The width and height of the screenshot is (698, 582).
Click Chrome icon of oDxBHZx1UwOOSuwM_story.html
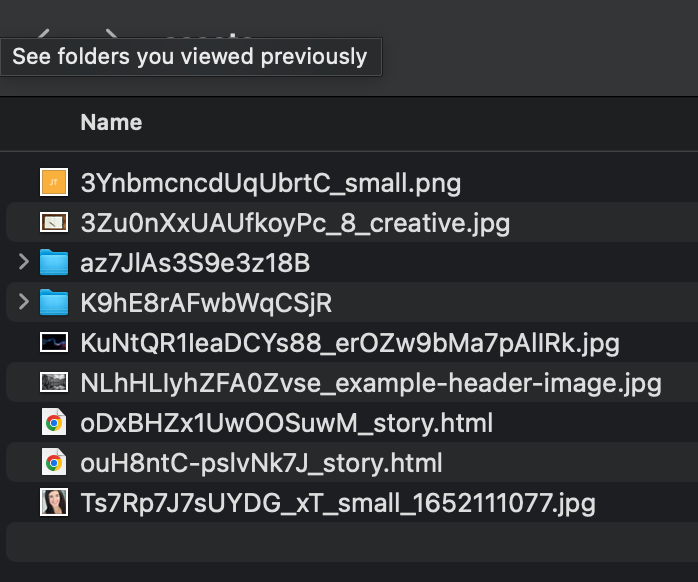pos(53,423)
